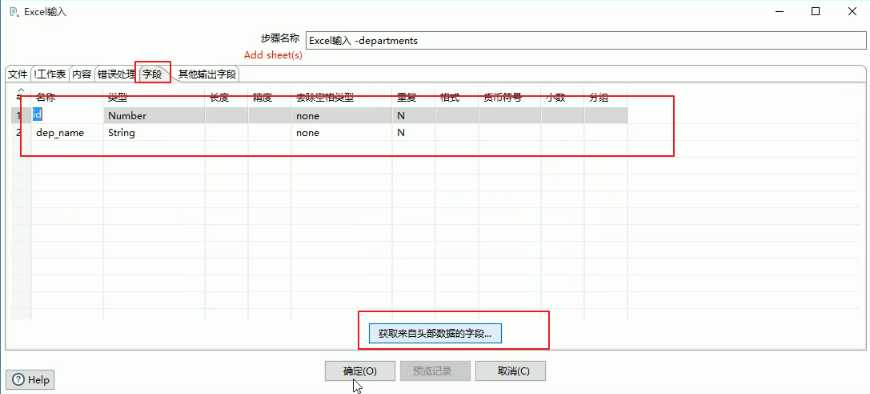Click the none cell in dep_name row
The height and width of the screenshot is (394, 870).
341,133
